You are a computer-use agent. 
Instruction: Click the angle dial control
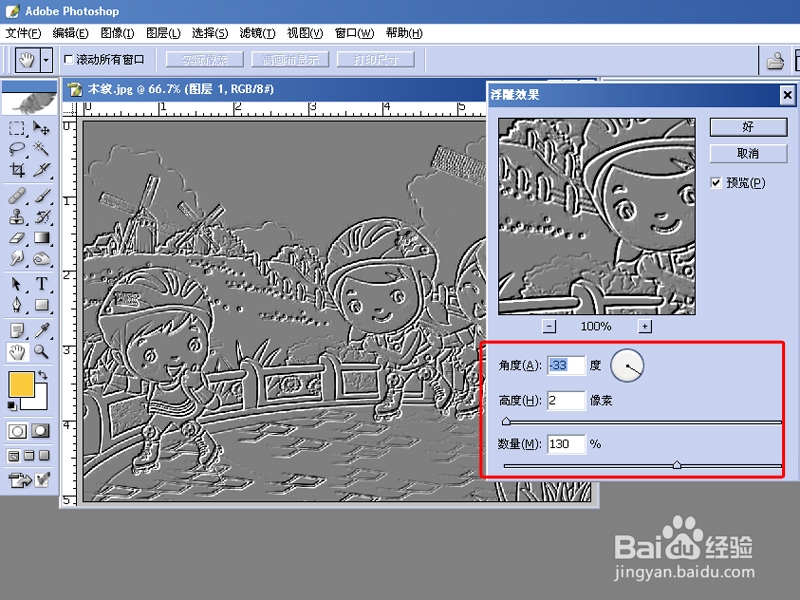click(627, 365)
